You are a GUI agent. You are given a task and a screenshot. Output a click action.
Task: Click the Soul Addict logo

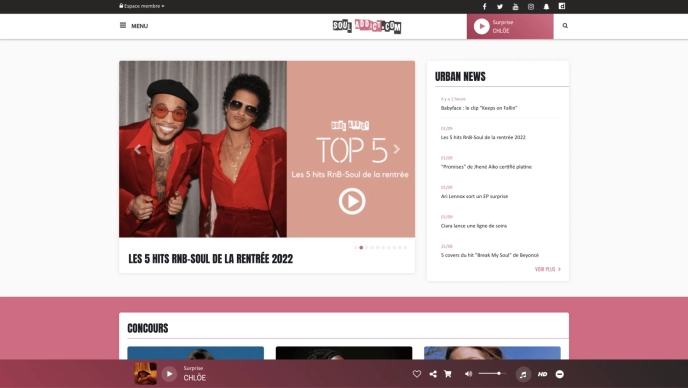(x=367, y=26)
